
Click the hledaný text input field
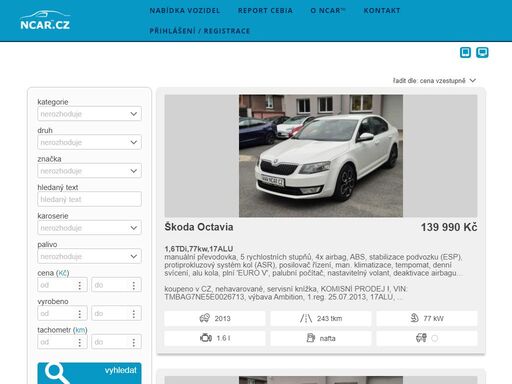(89, 199)
